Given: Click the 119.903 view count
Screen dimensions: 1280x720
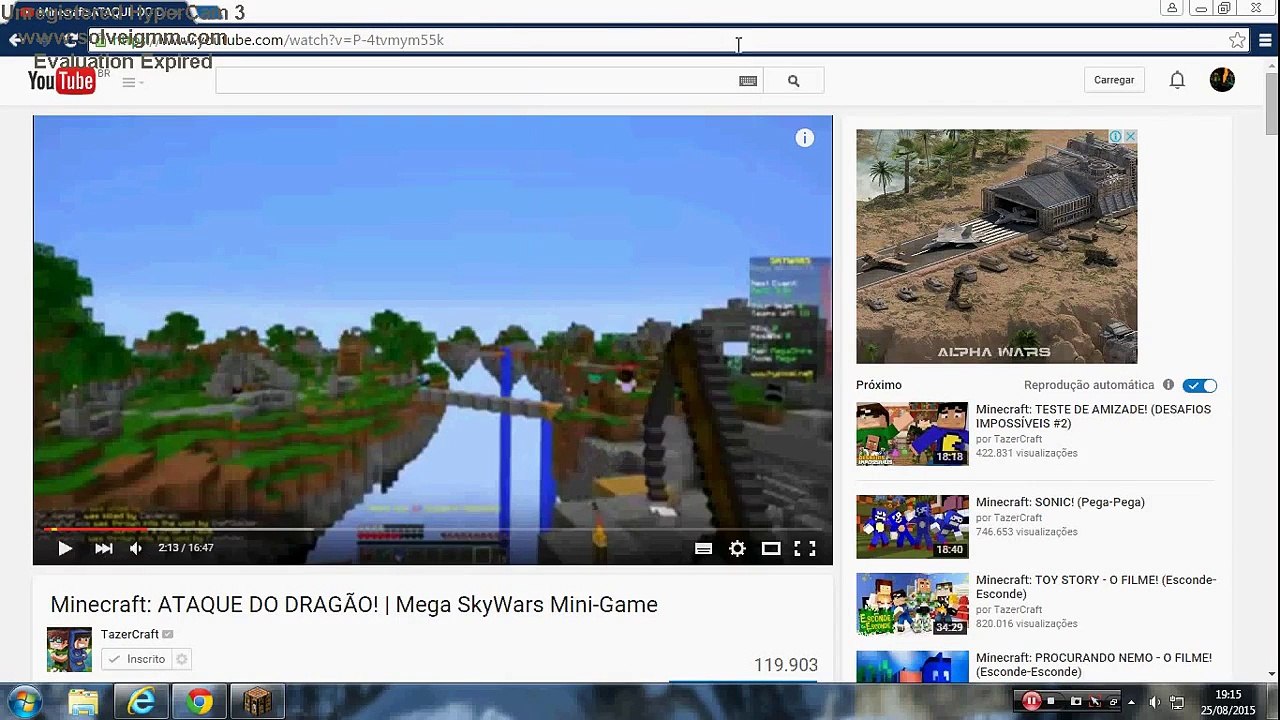Looking at the screenshot, I should point(786,665).
